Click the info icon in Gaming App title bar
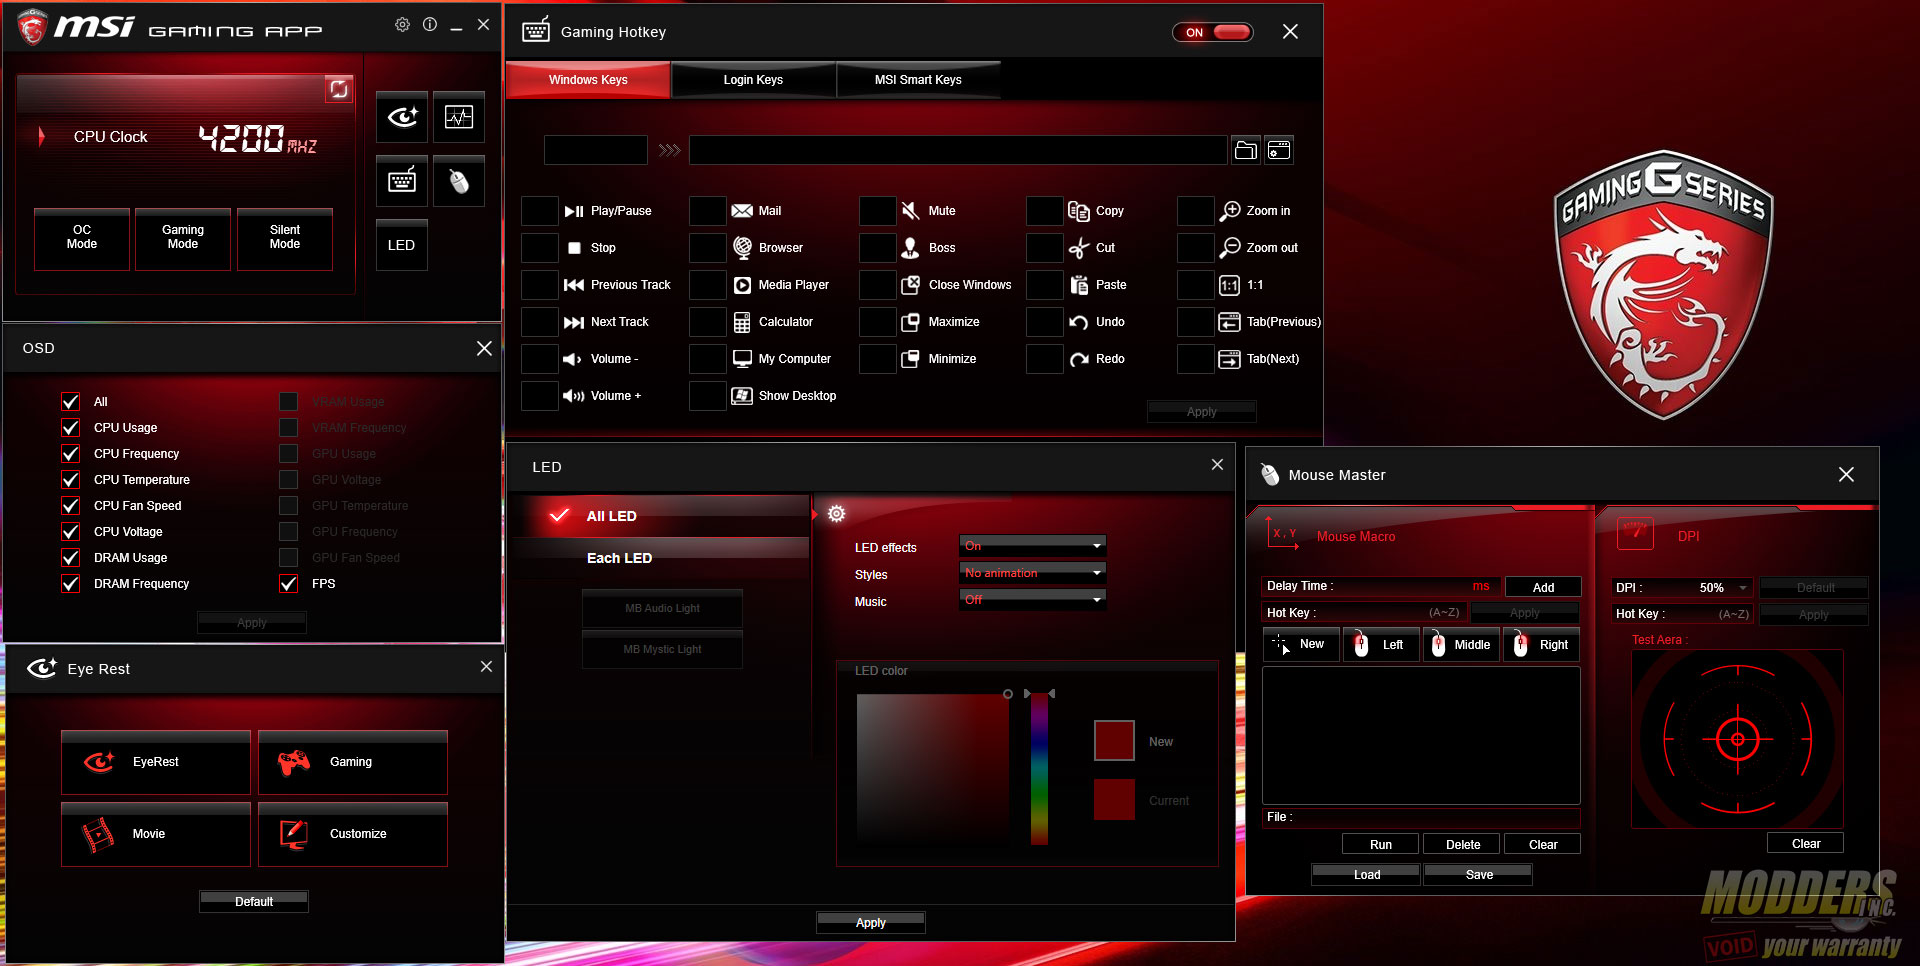 click(430, 24)
